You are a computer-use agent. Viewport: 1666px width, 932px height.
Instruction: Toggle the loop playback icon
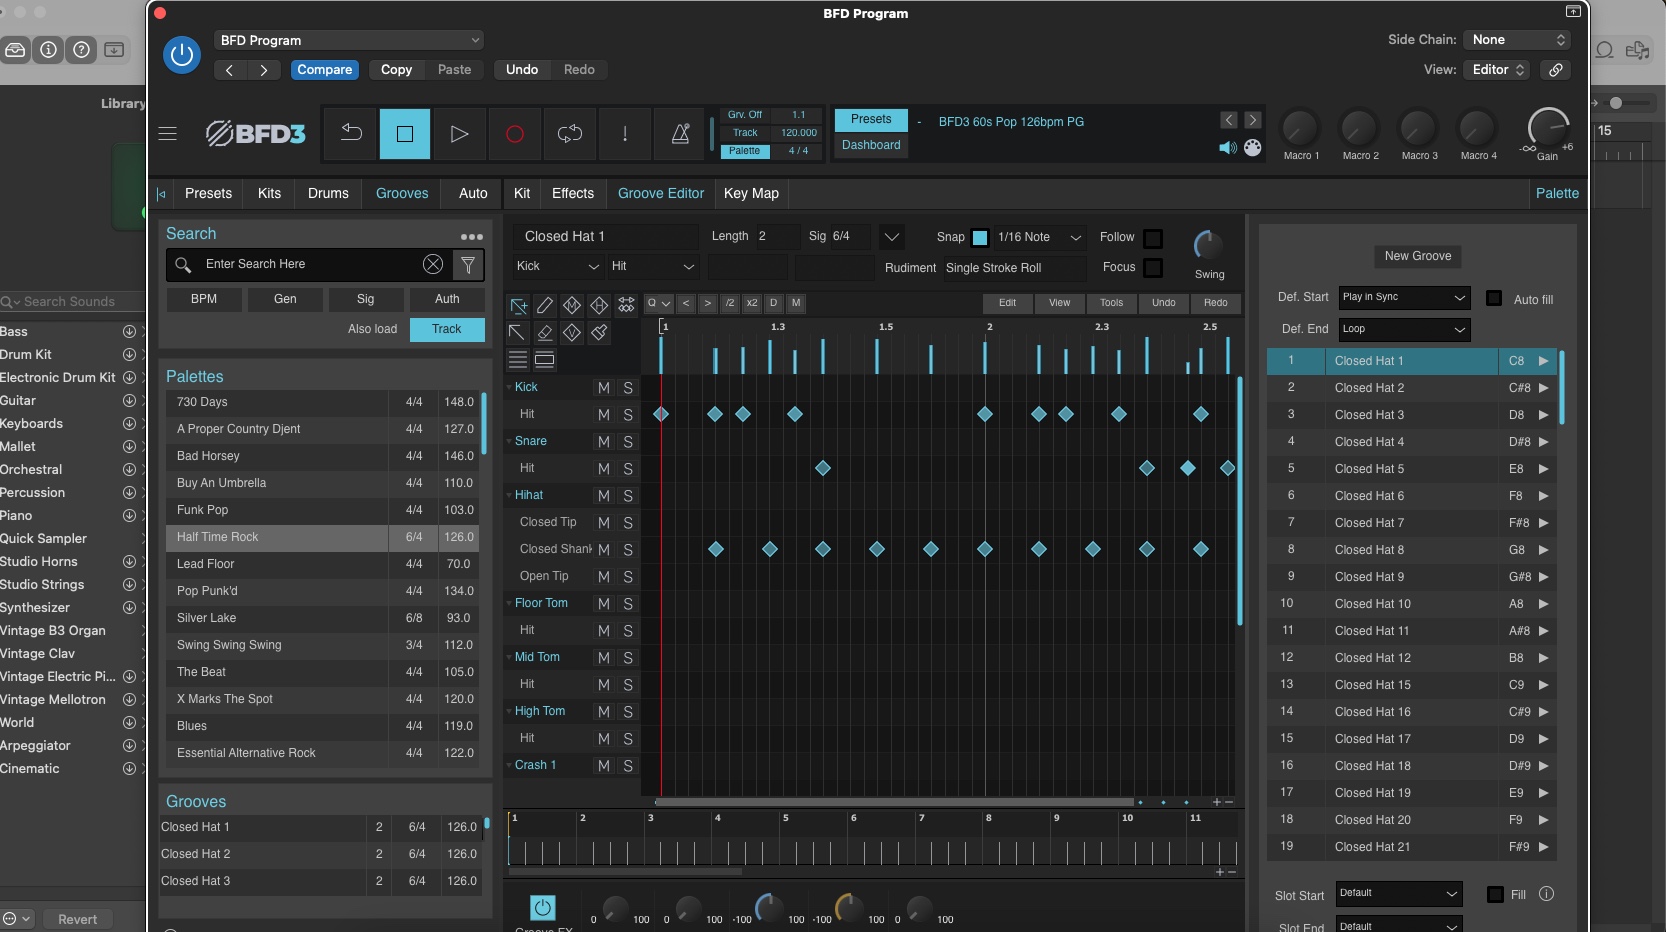570,134
